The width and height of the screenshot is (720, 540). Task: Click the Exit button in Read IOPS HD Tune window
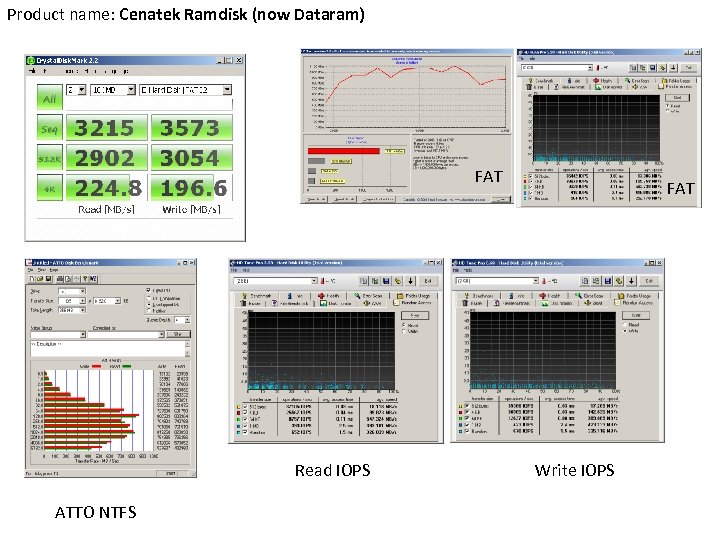coord(428,281)
